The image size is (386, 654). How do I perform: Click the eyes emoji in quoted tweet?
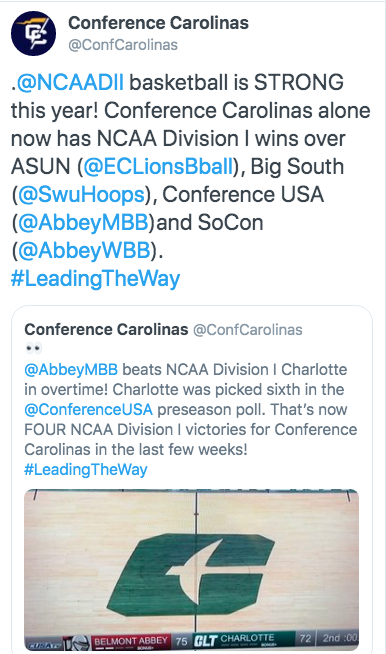(x=34, y=347)
